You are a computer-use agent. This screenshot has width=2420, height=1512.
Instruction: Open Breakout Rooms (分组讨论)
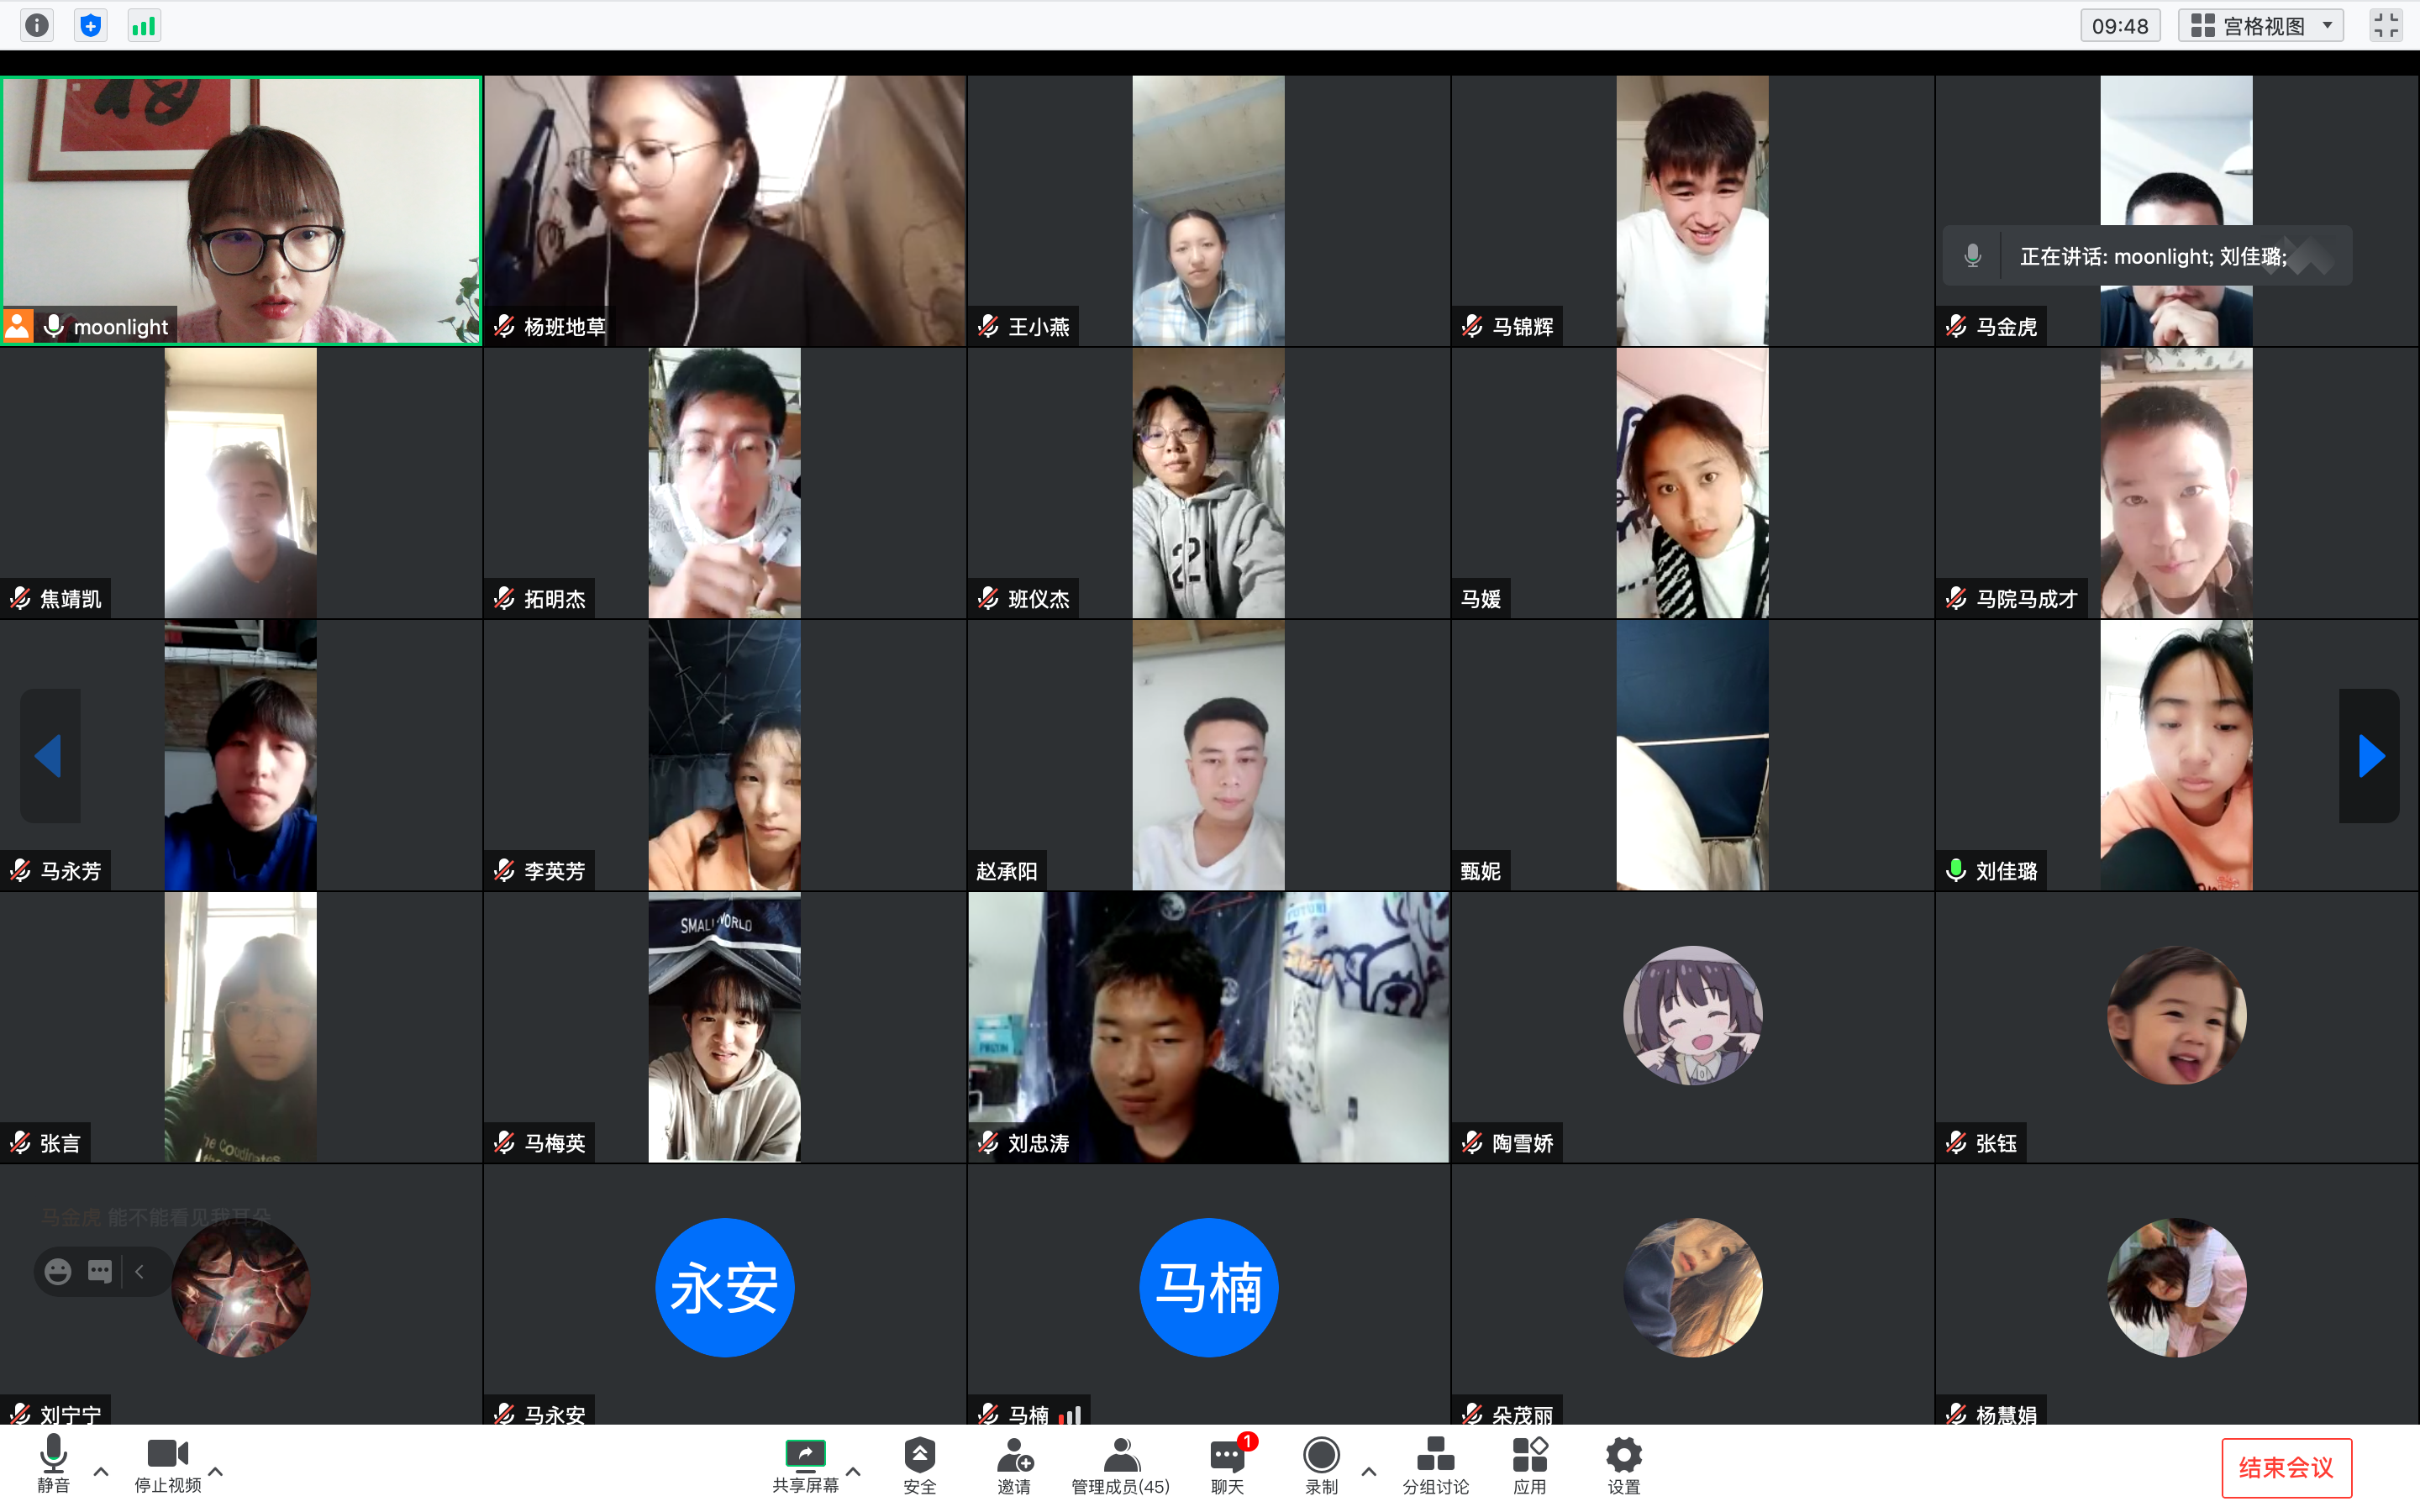pos(1435,1455)
